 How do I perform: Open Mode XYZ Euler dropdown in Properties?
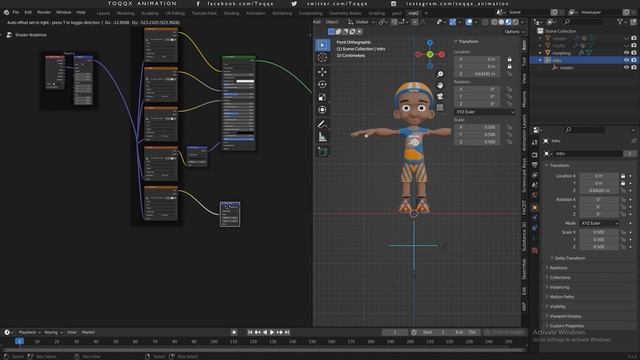tap(599, 223)
